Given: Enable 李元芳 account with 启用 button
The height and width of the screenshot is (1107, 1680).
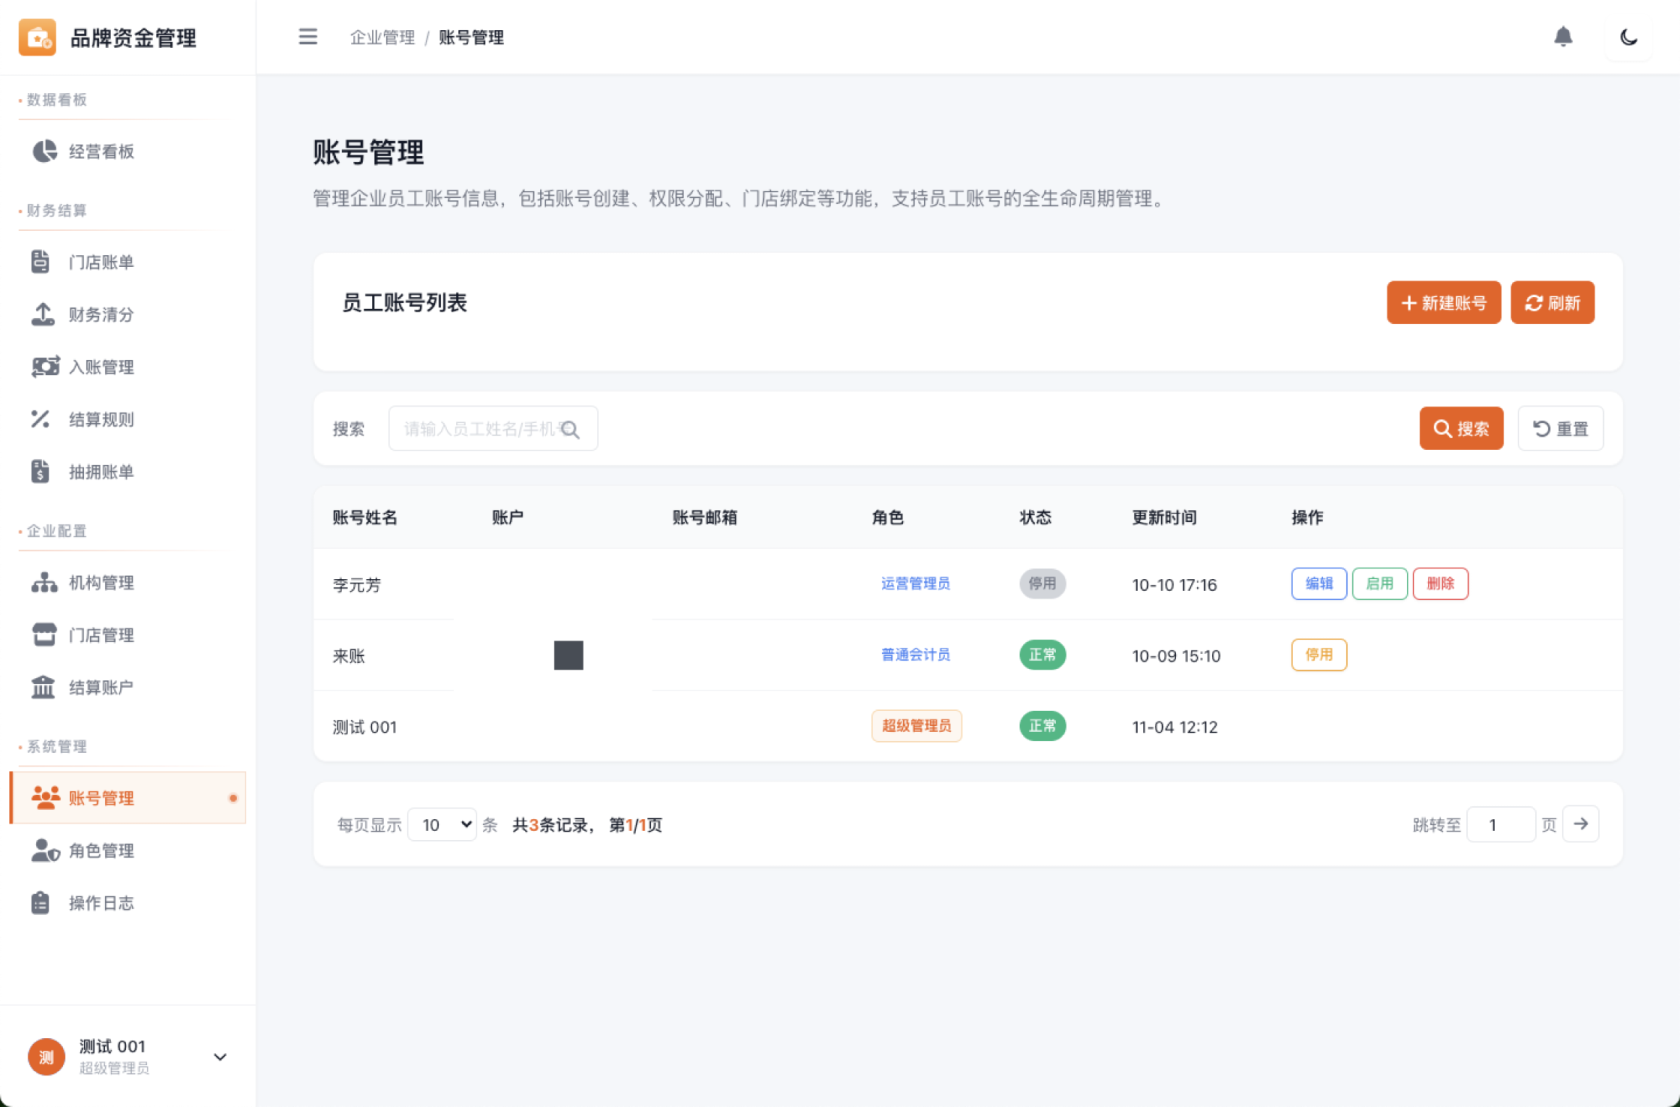Looking at the screenshot, I should (1379, 584).
